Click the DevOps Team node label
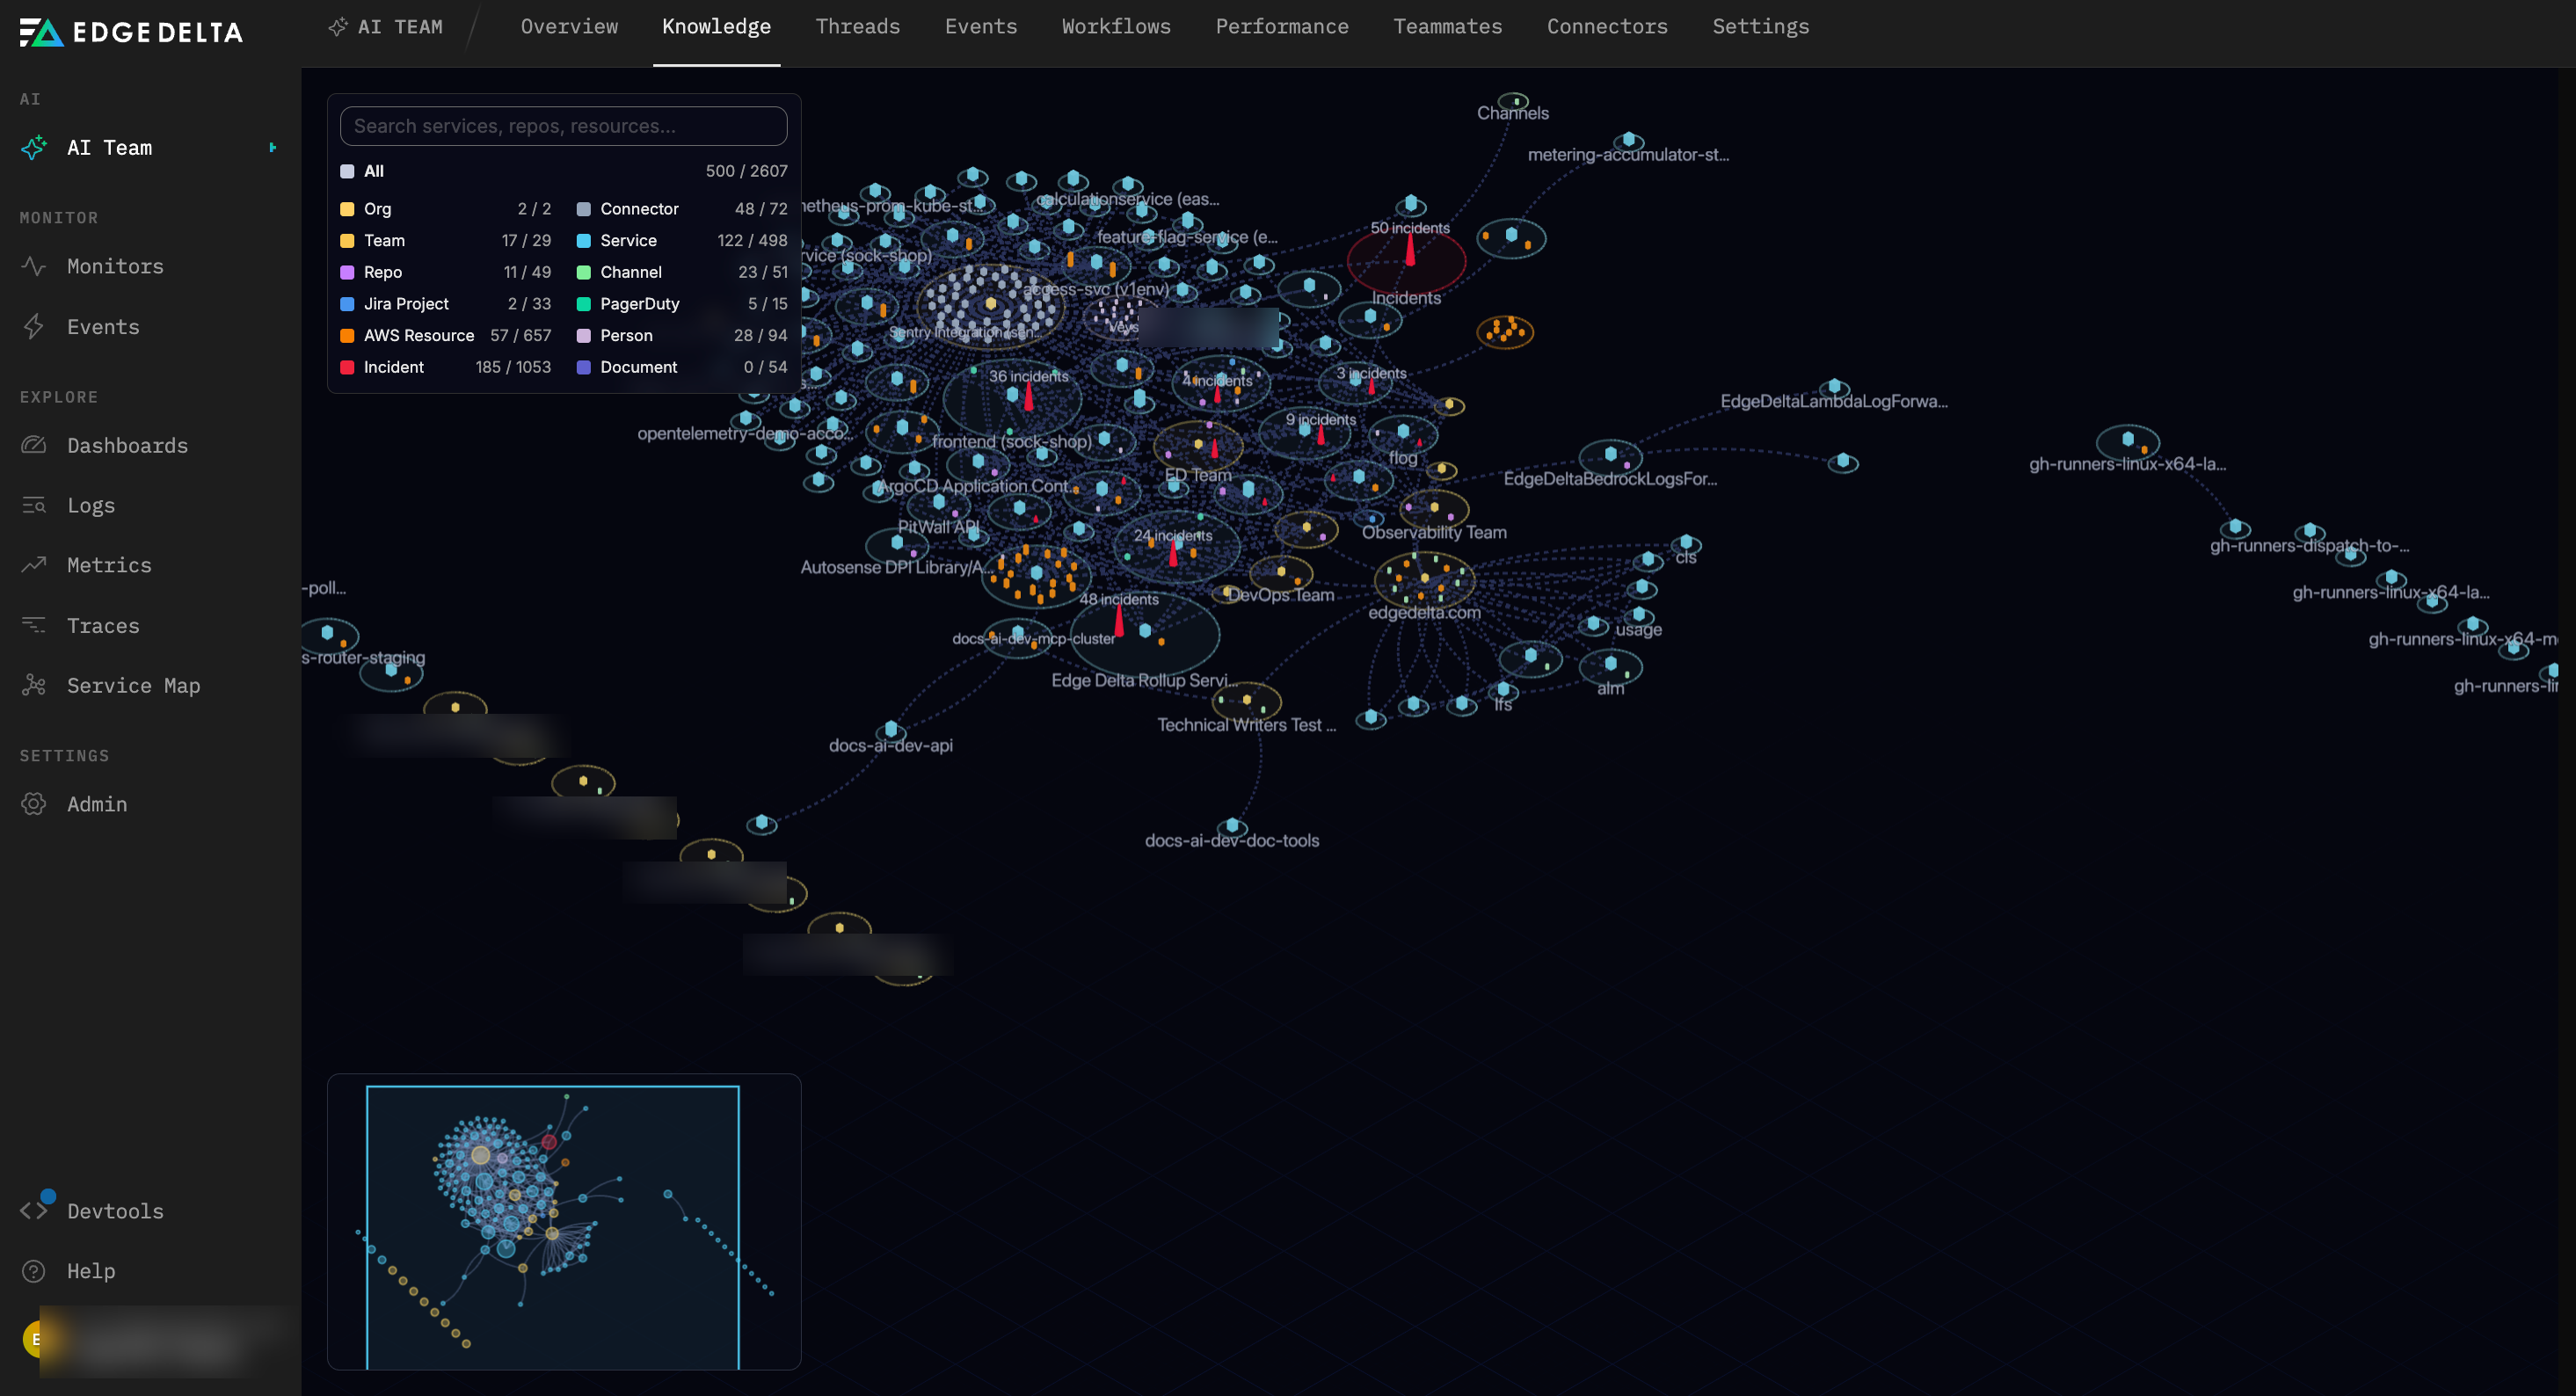The height and width of the screenshot is (1396, 2576). [x=1280, y=595]
